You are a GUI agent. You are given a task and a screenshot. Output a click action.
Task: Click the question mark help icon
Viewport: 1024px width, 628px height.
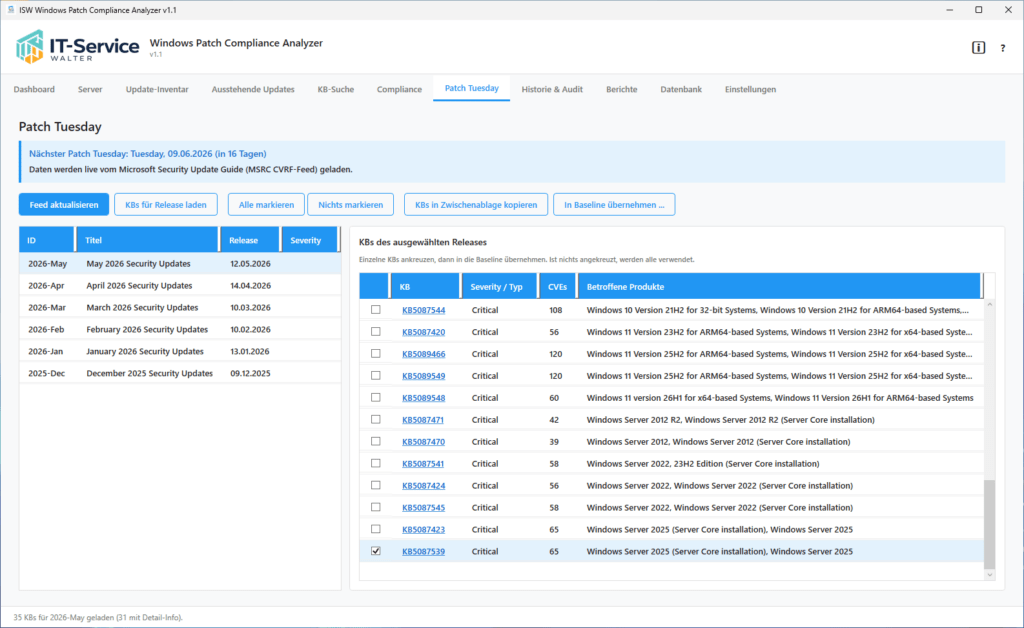click(x=1002, y=48)
